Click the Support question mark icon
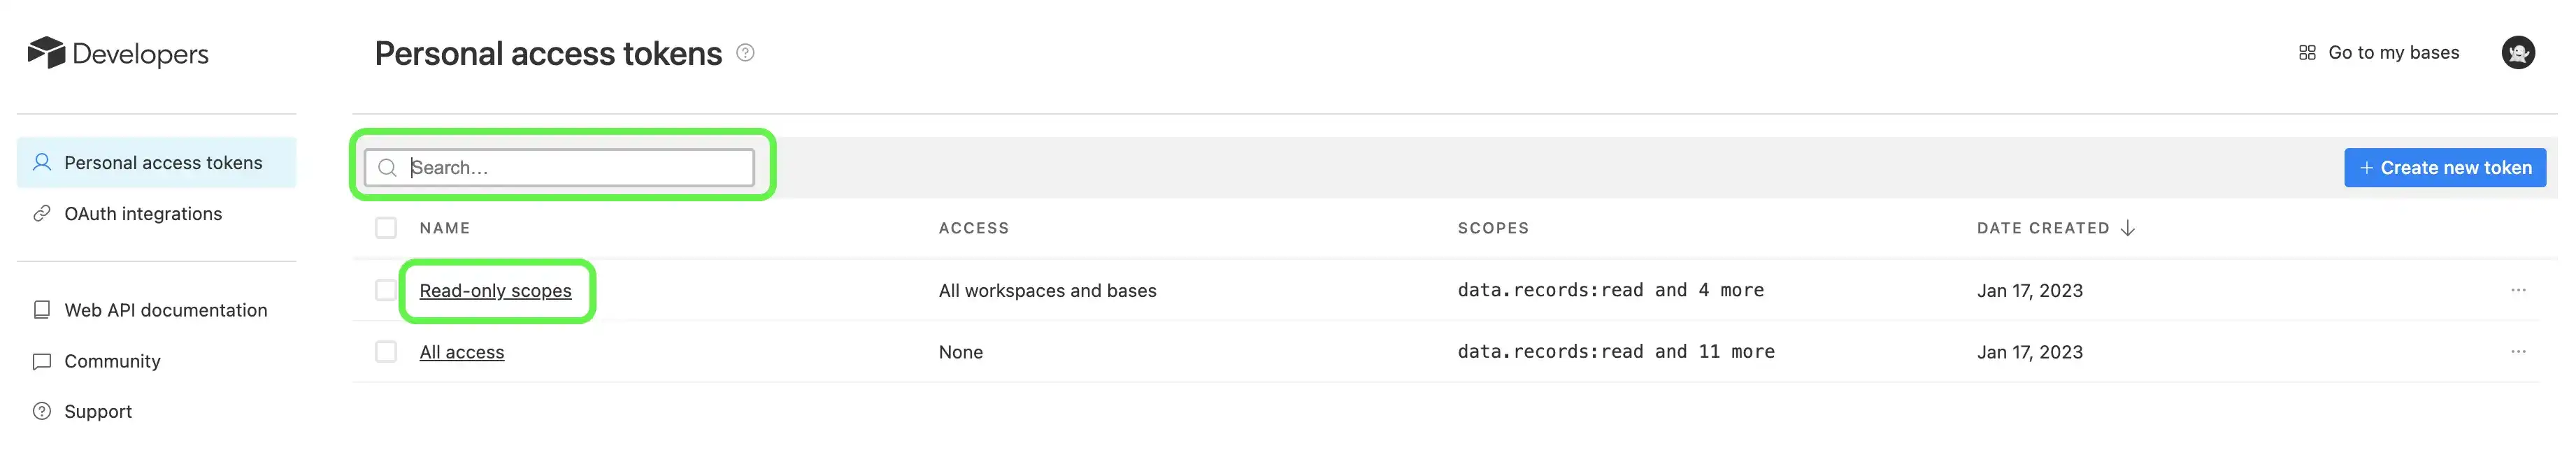The width and height of the screenshot is (2576, 457). click(x=42, y=411)
